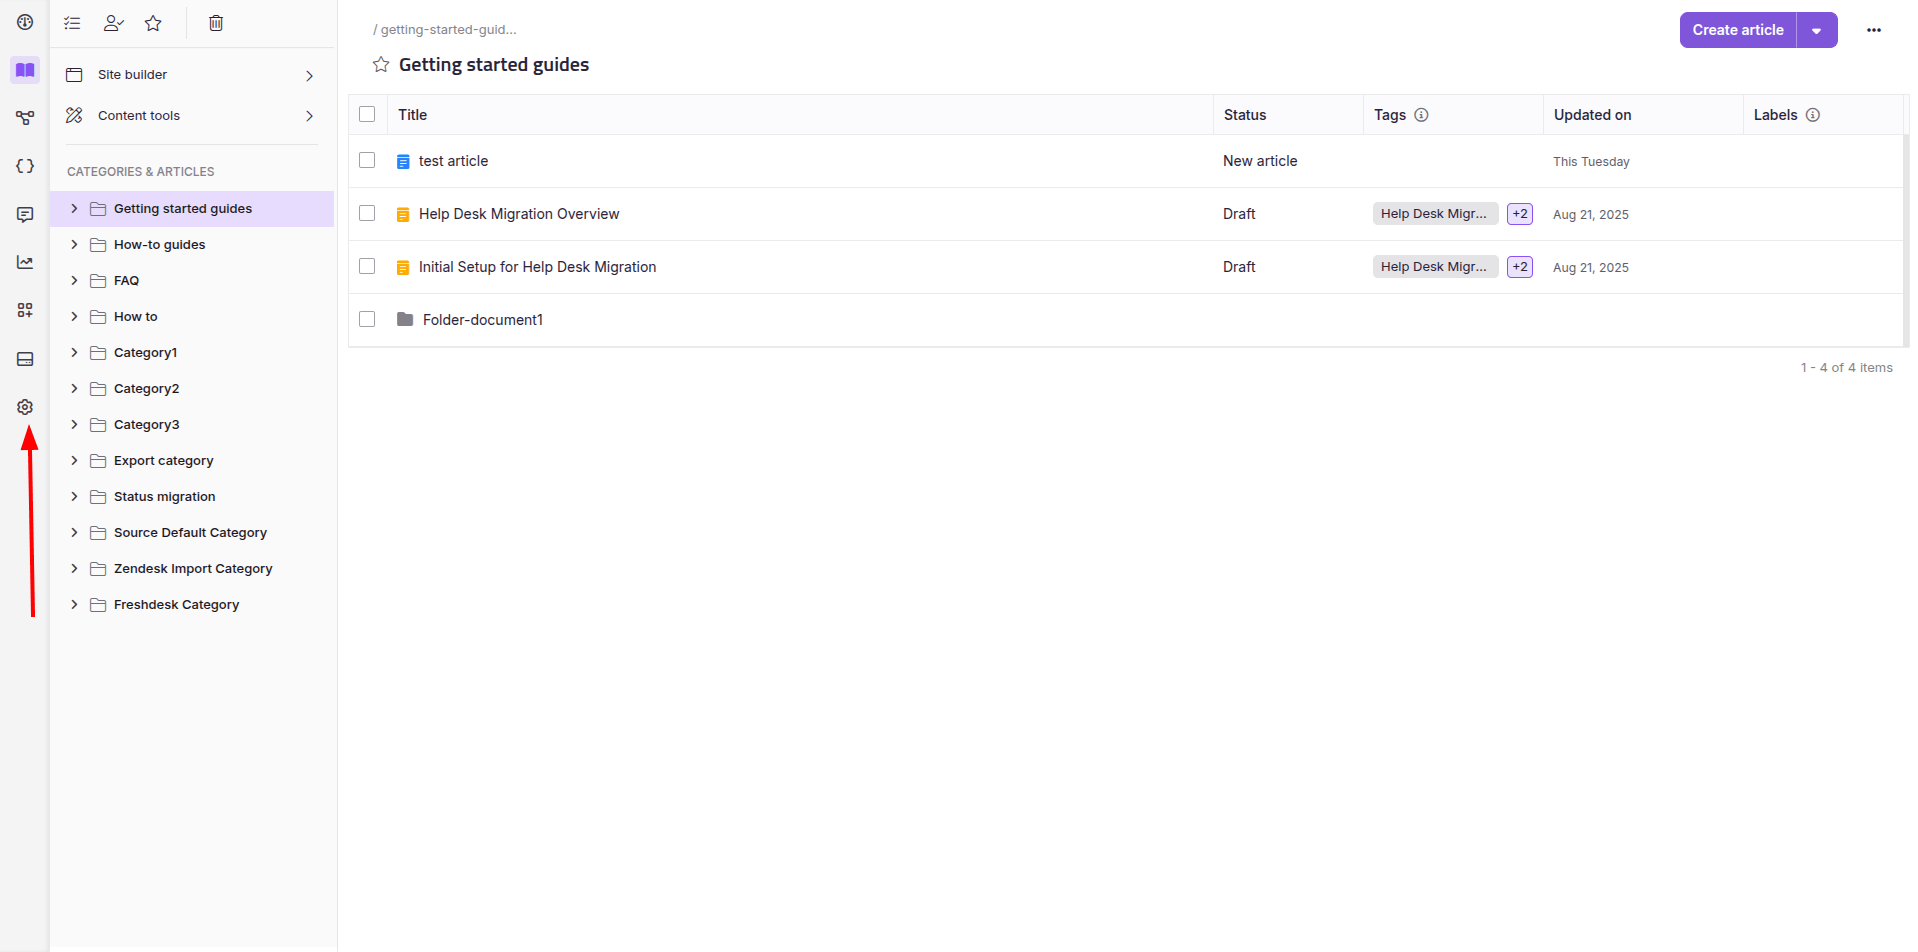Viewport: 1918px width, 952px height.
Task: Tick the checkbox for Help Desk Migration Overview
Action: [367, 213]
